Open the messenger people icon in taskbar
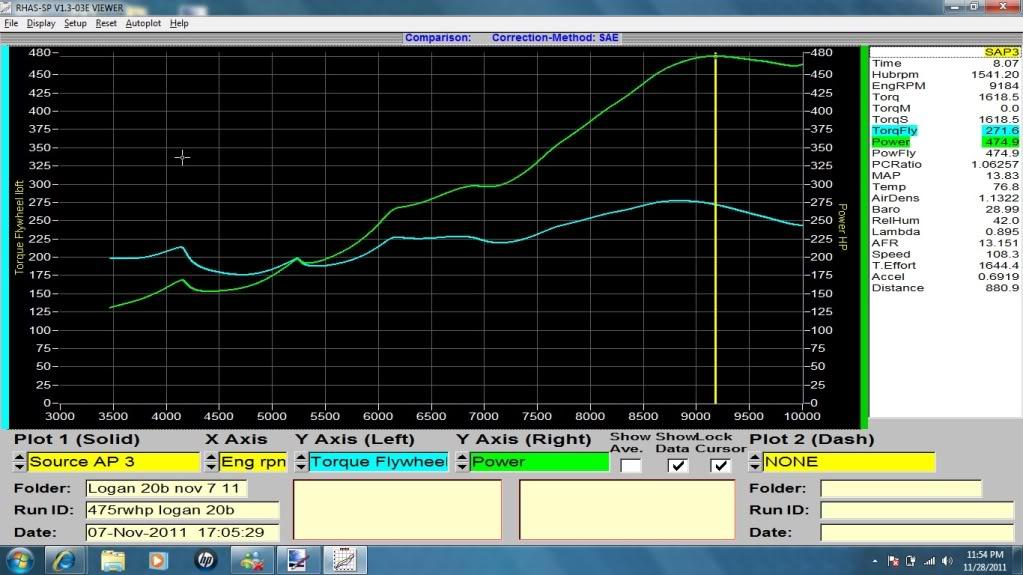 point(251,561)
